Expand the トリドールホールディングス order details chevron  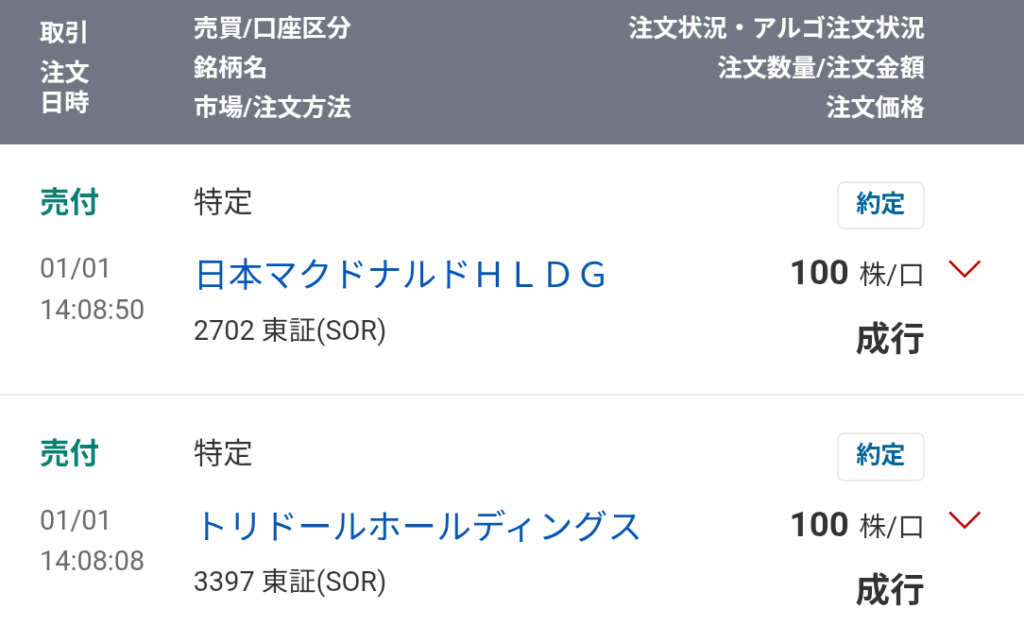coord(965,520)
